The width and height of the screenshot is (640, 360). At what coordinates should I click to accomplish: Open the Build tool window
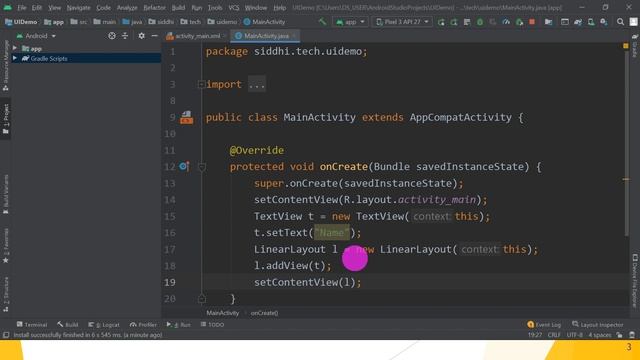pos(68,324)
